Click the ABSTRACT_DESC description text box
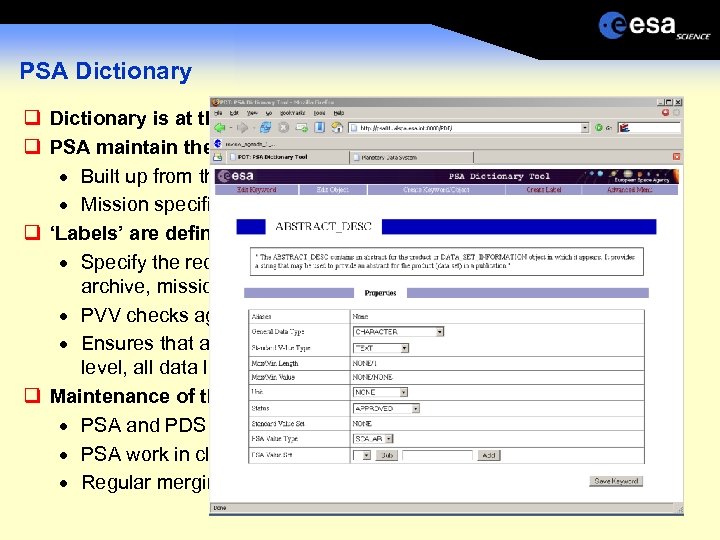This screenshot has height=540, width=720. point(446,261)
